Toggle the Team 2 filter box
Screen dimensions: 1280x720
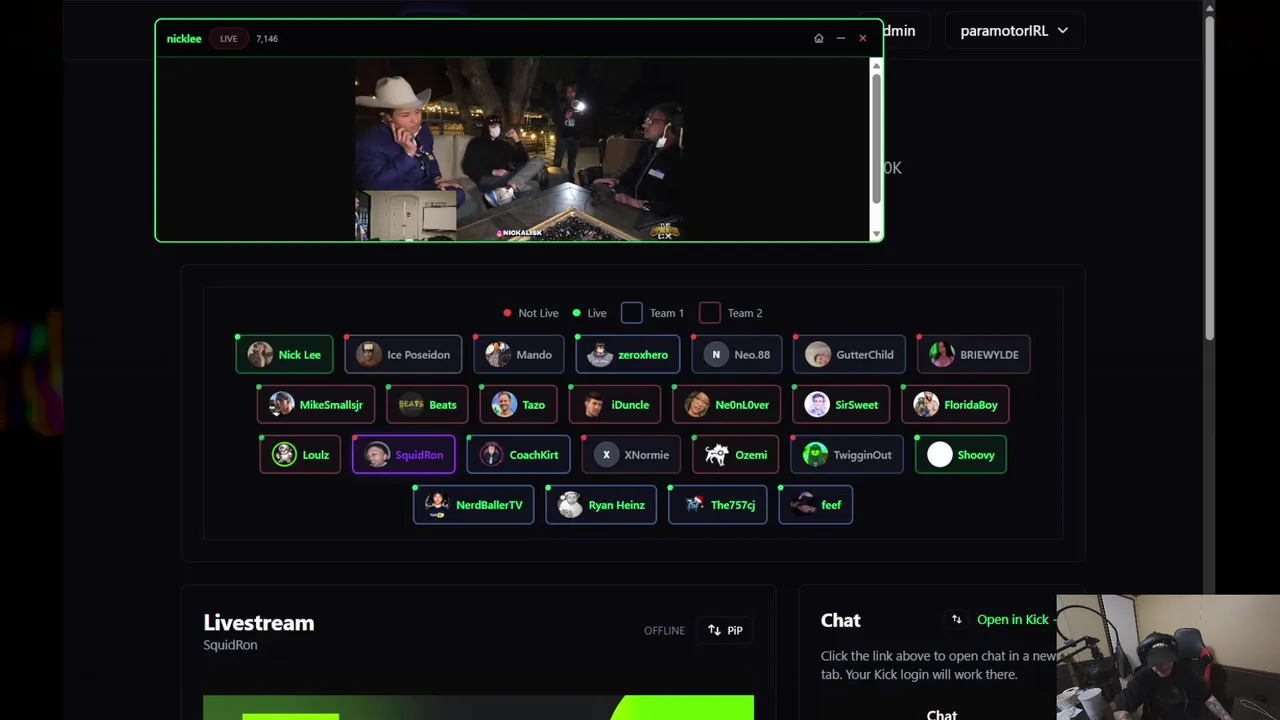click(x=710, y=313)
